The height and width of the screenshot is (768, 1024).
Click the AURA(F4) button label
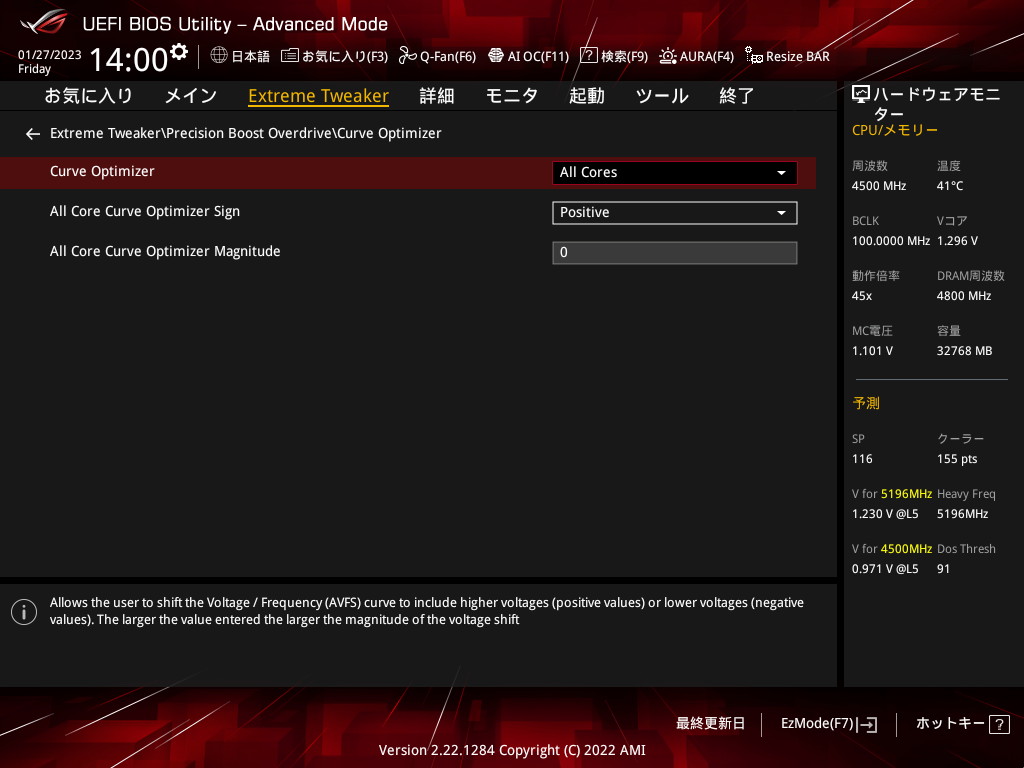point(707,57)
